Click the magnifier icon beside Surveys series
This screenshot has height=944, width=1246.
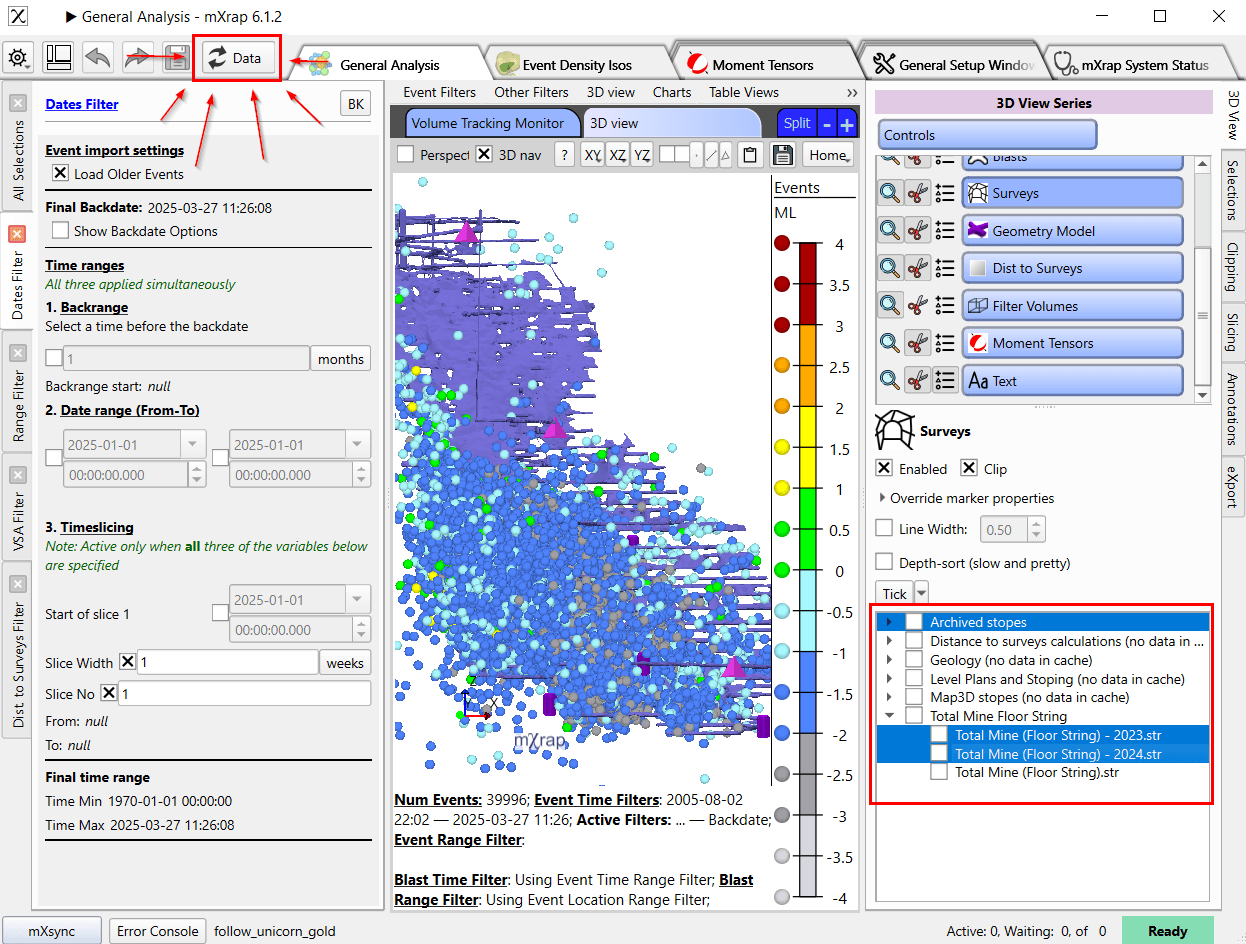pos(889,192)
